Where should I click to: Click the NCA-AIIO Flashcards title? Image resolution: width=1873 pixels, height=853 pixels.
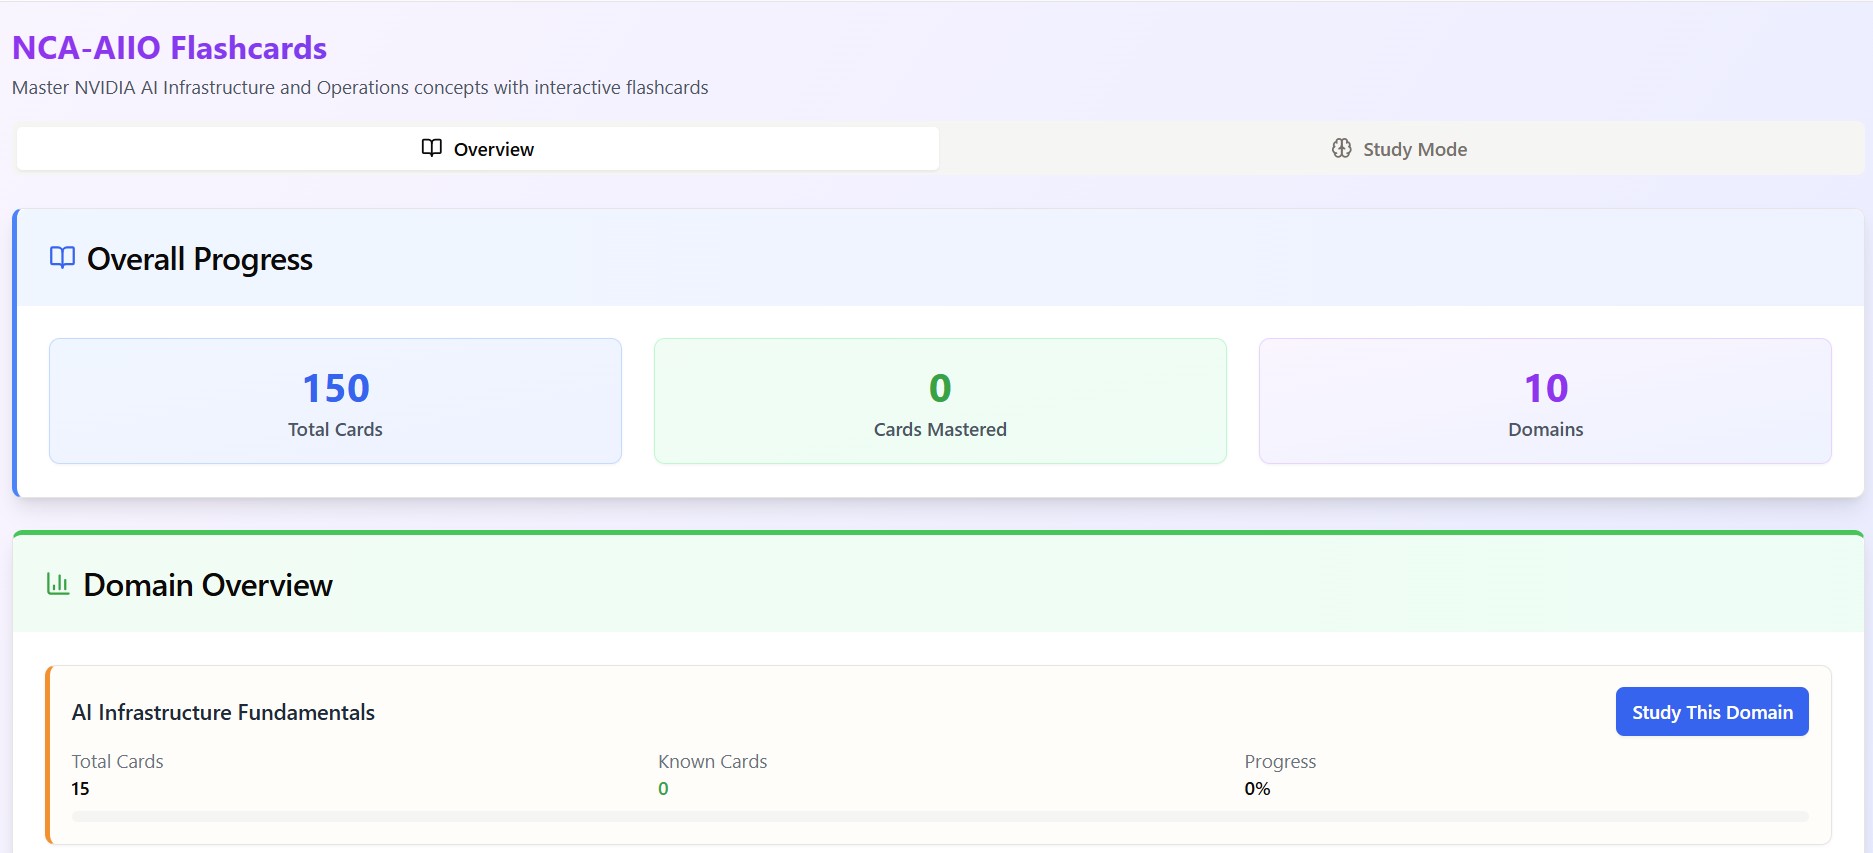pyautogui.click(x=169, y=48)
